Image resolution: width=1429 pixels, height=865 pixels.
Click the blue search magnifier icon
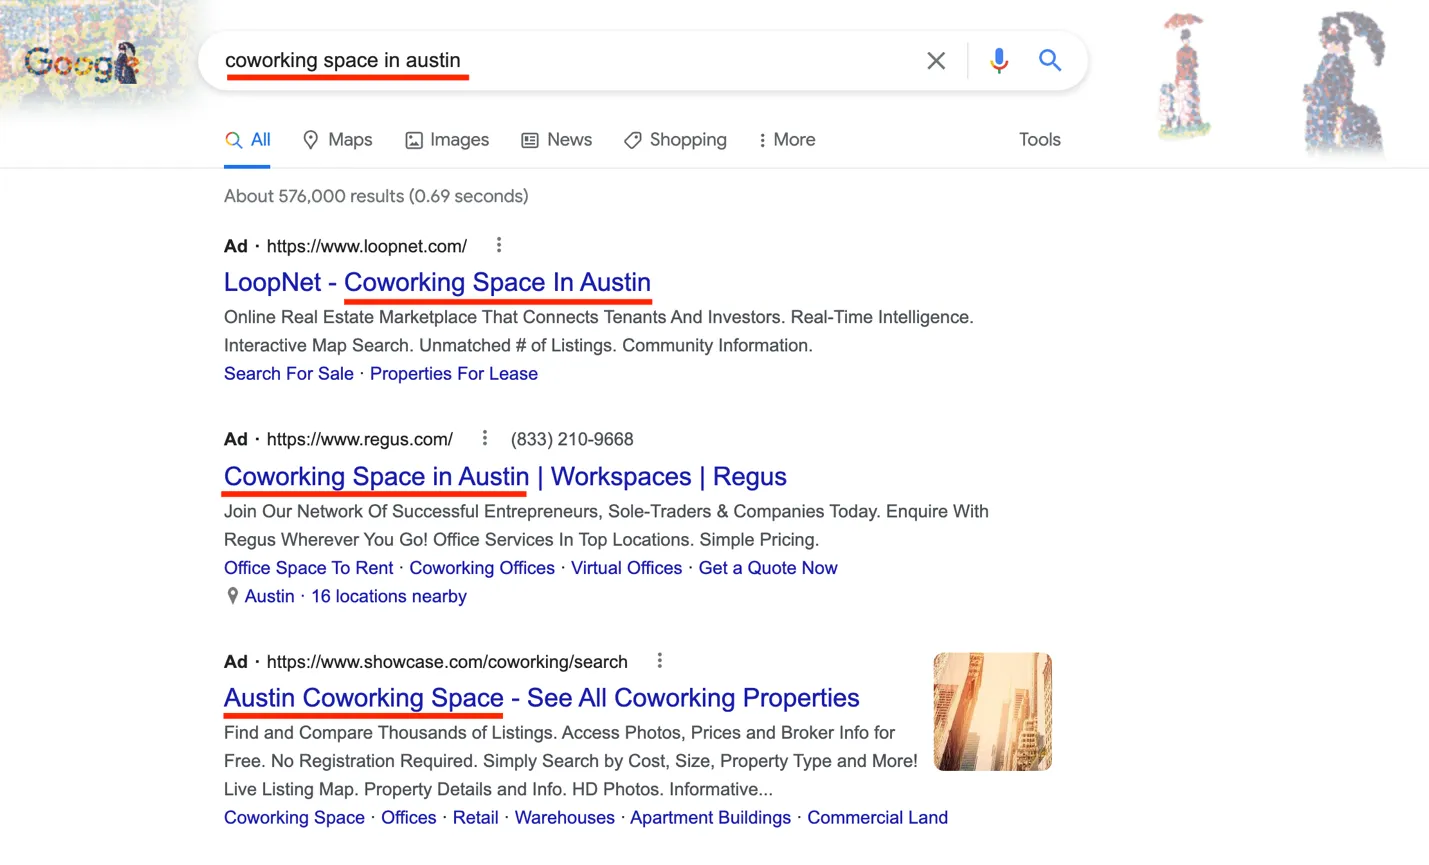pos(1049,61)
